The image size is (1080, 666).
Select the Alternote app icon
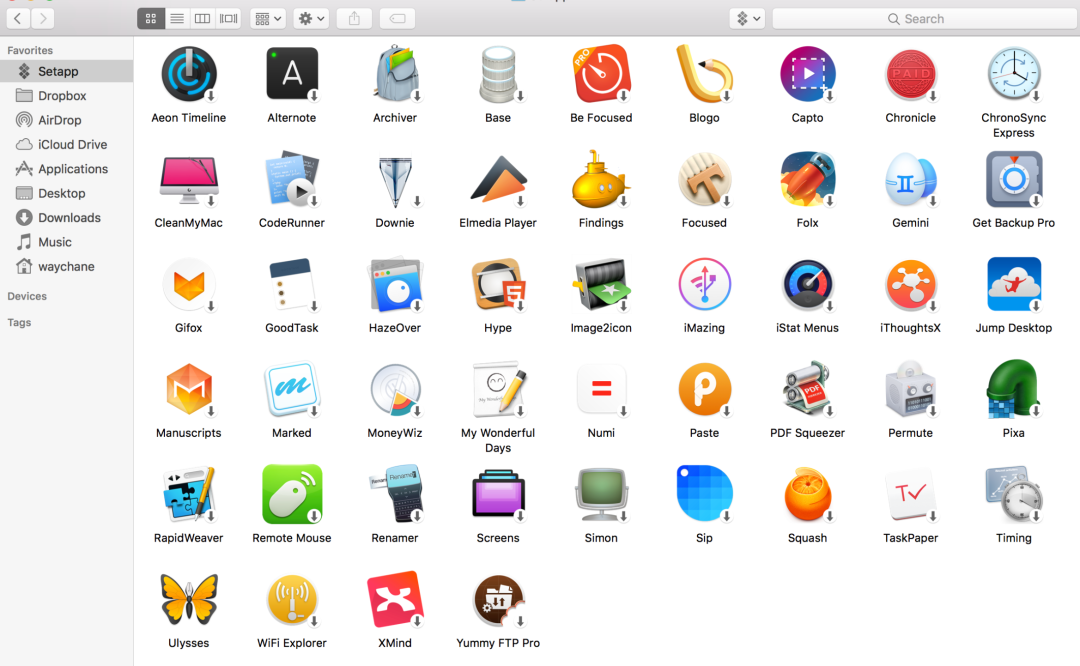[x=292, y=74]
